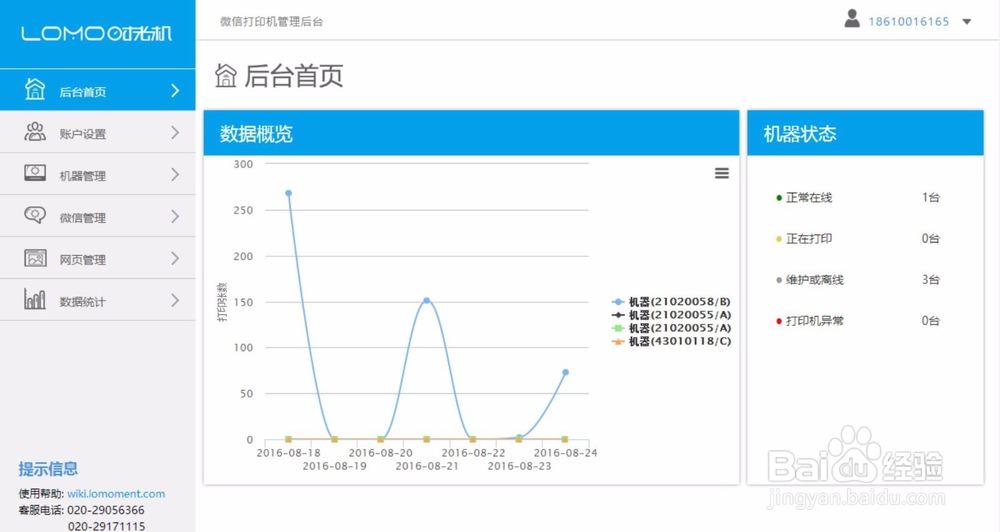Screen dimensions: 1000x532
Task: Click the 打印机异常 status row label
Action: point(814,321)
